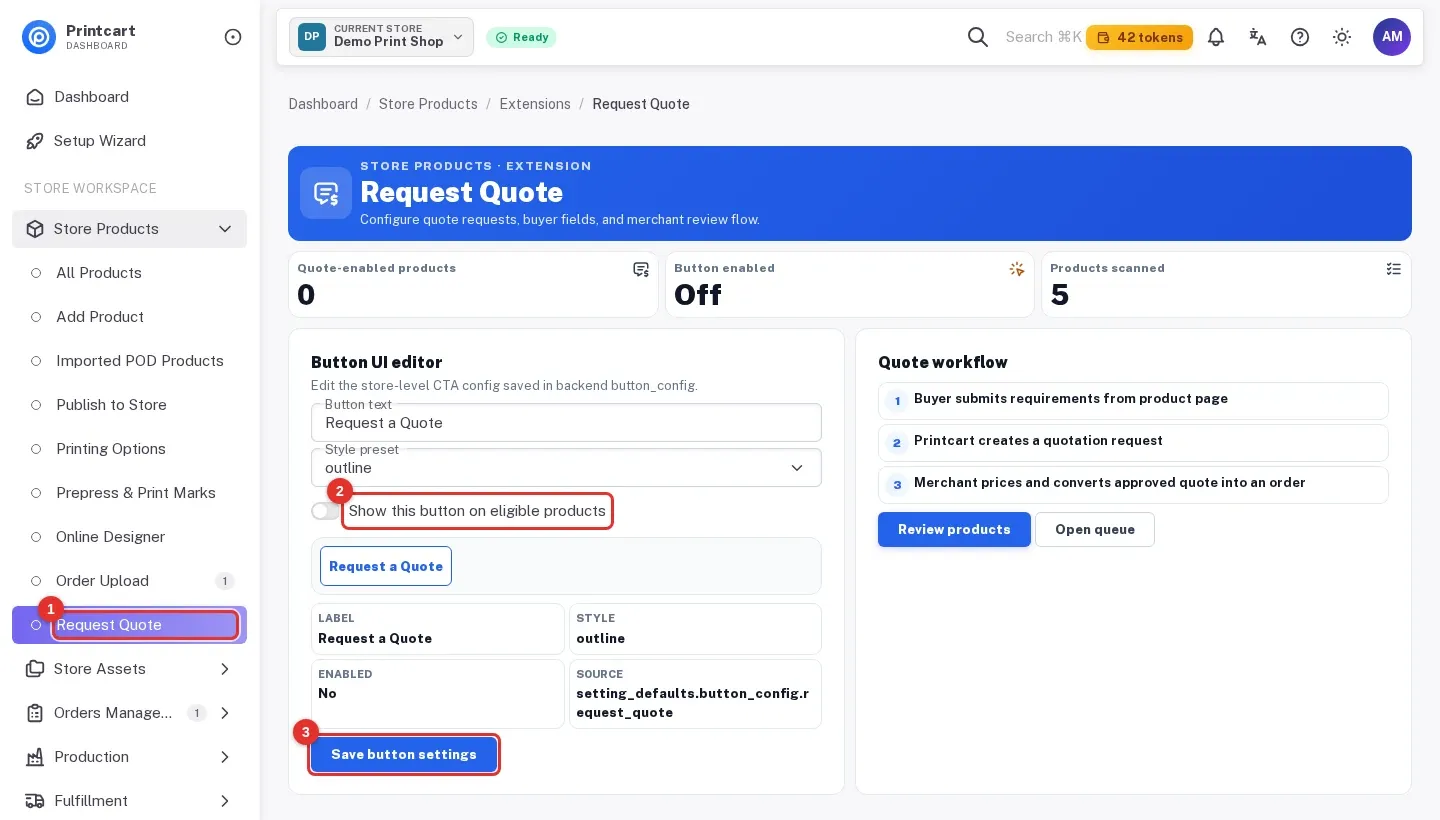Switch the light/dark theme icon
Screen dimensions: 1440x820
click(1342, 37)
